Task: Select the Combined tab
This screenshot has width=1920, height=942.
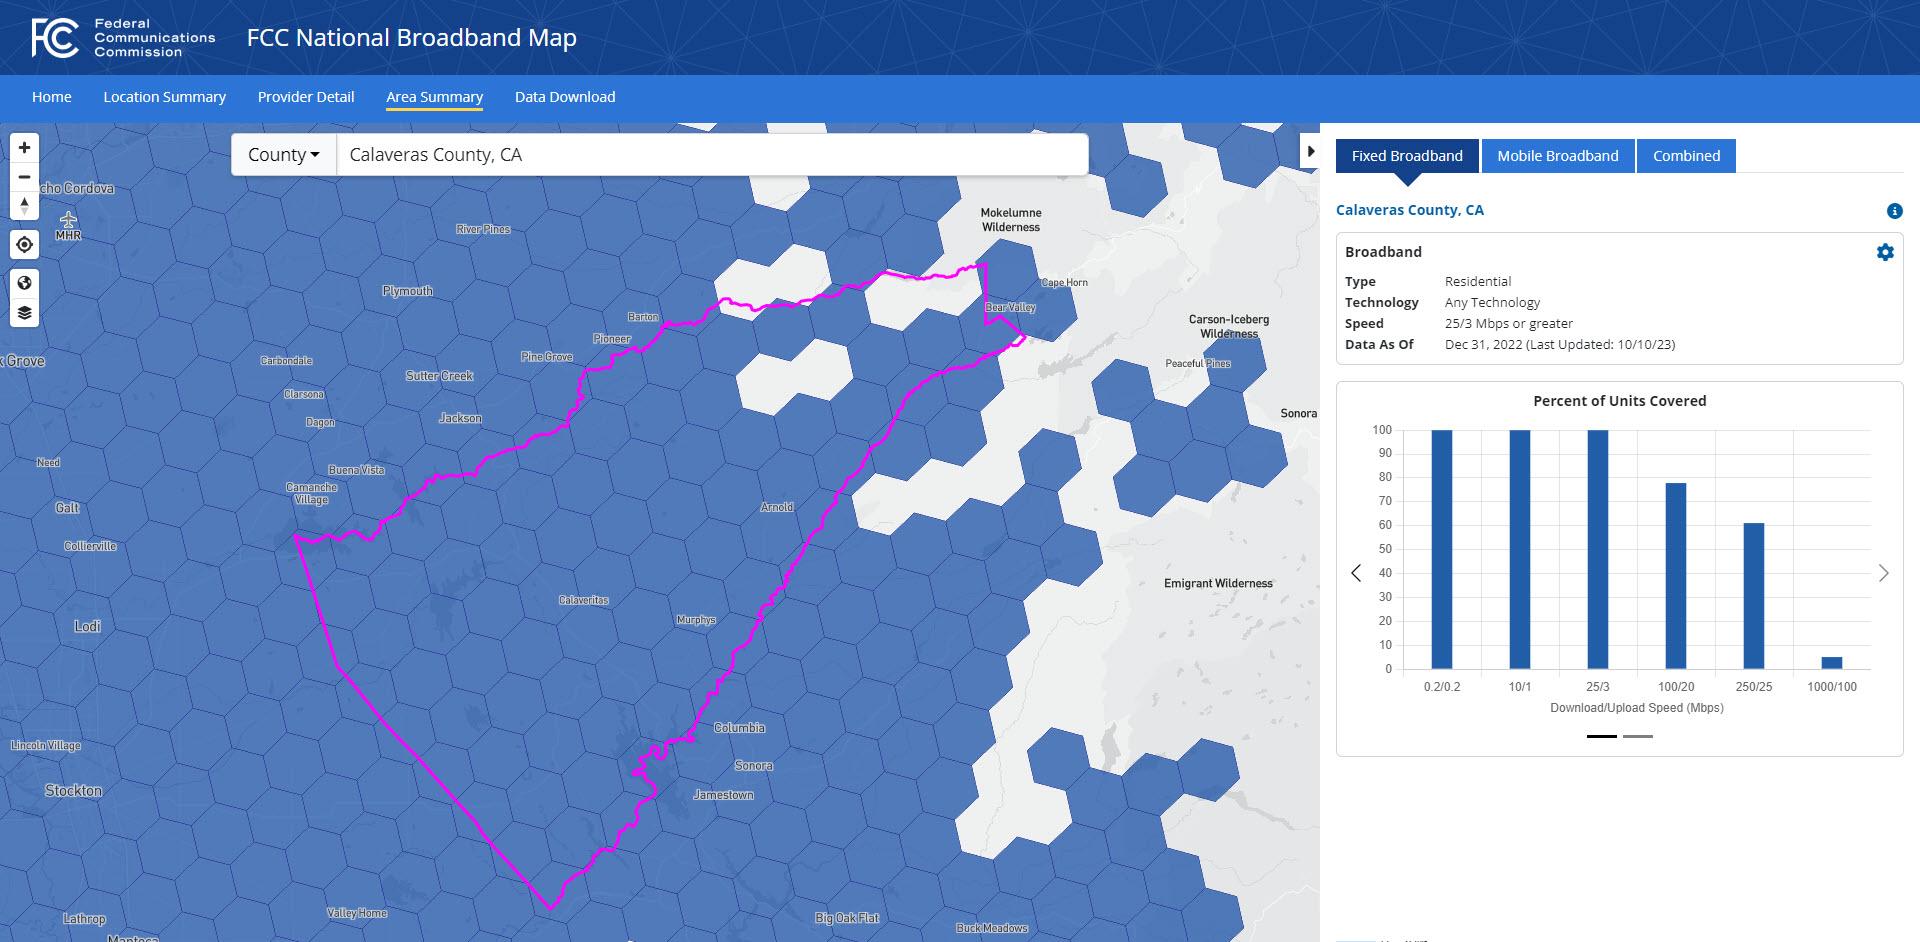Action: pyautogui.click(x=1687, y=156)
